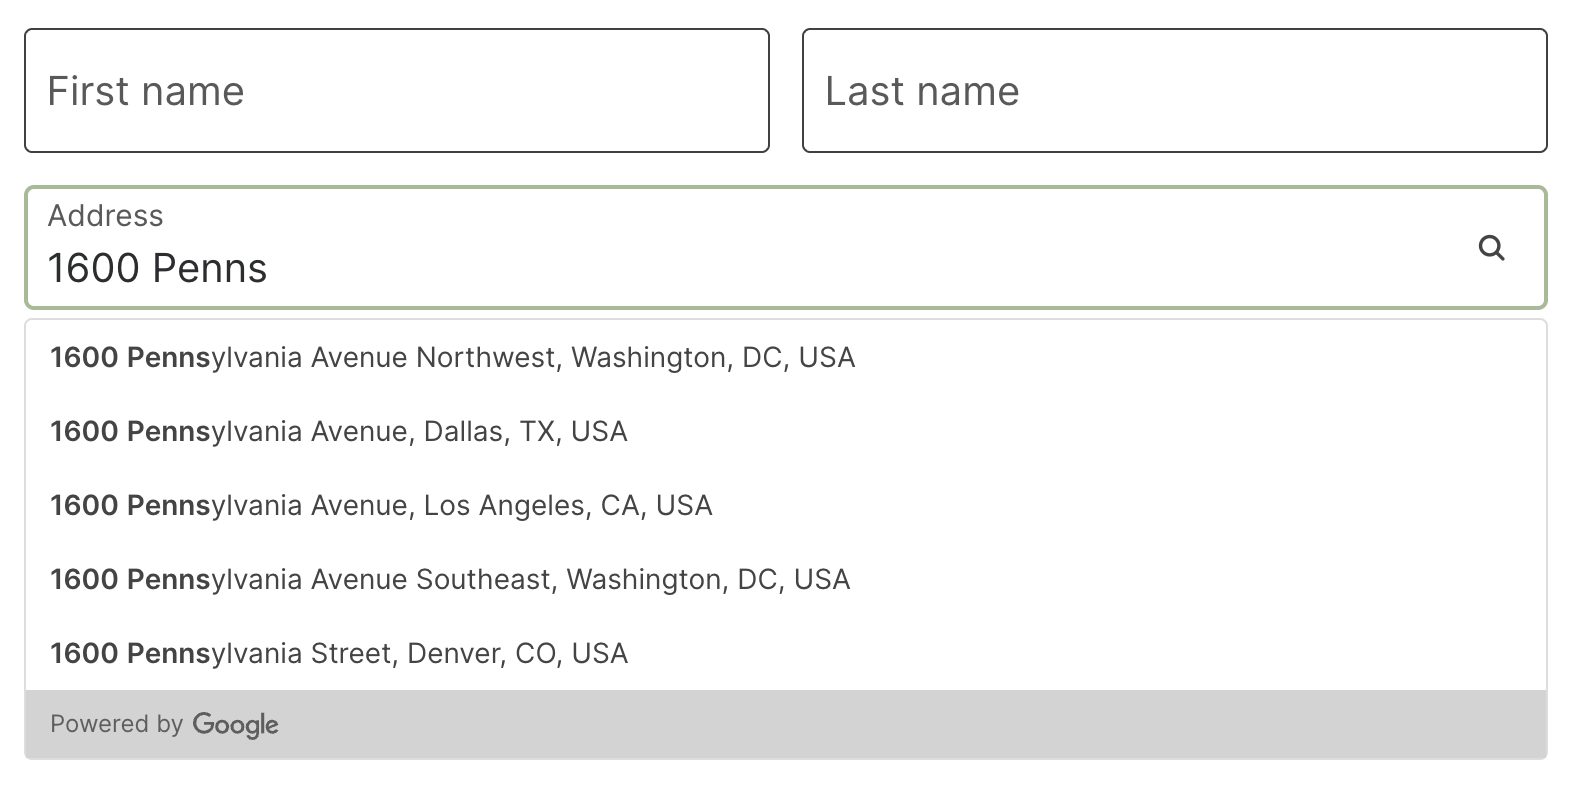Click the "Powered by" footer text
This screenshot has width=1576, height=804.
point(116,724)
